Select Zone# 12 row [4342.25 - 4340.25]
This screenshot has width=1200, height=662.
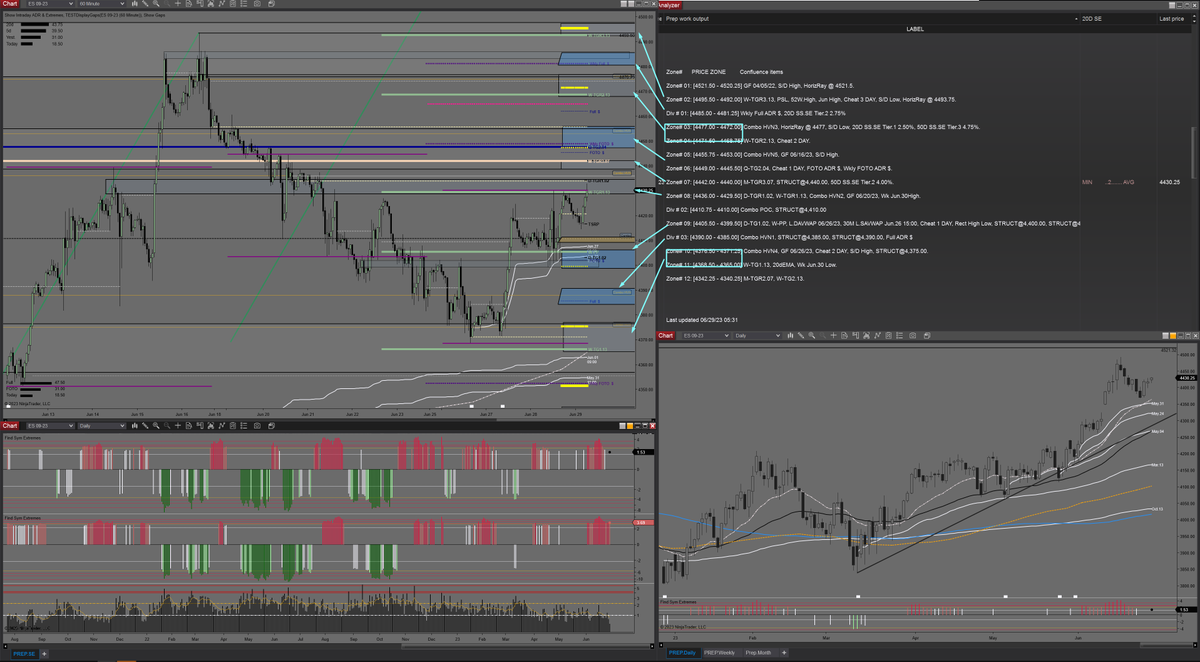coord(735,278)
